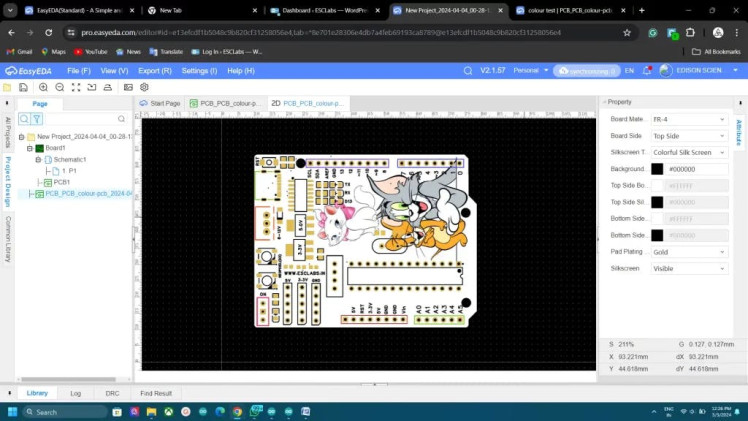Open the Board Side dropdown

point(689,136)
